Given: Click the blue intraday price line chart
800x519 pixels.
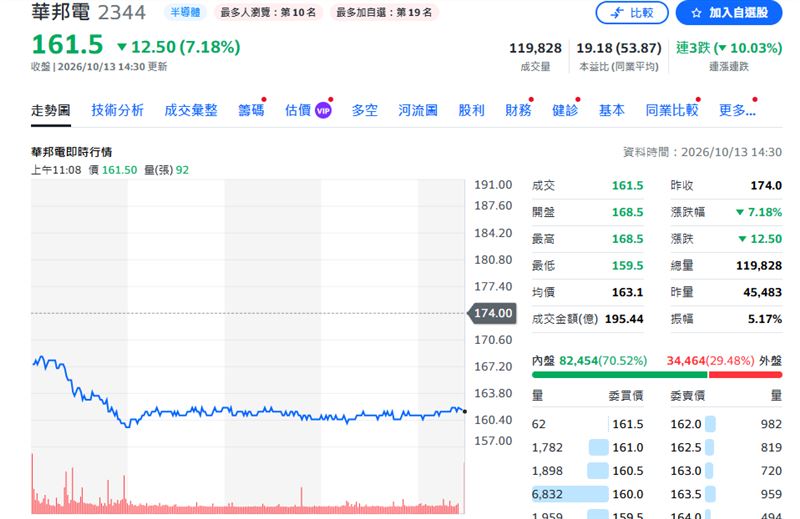Looking at the screenshot, I should pyautogui.click(x=248, y=391).
